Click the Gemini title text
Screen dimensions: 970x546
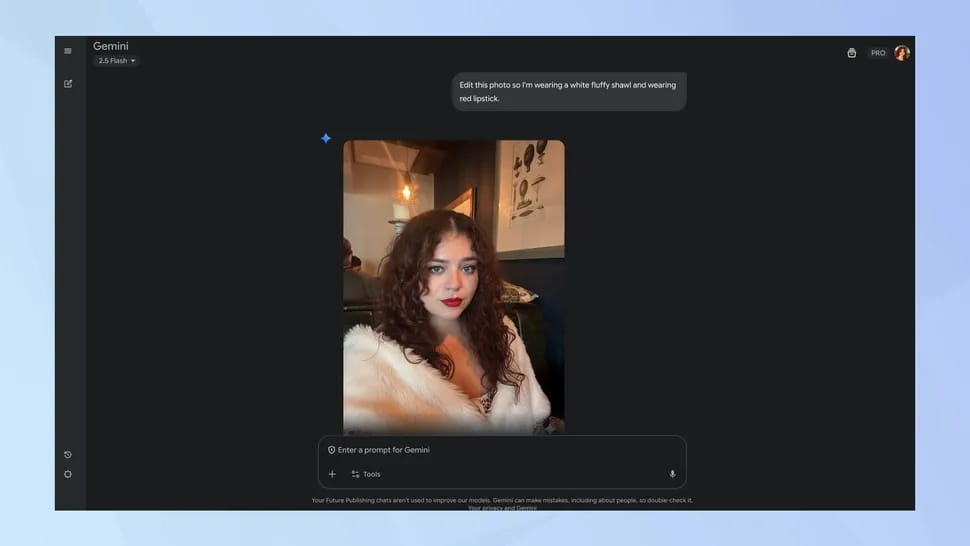(111, 46)
